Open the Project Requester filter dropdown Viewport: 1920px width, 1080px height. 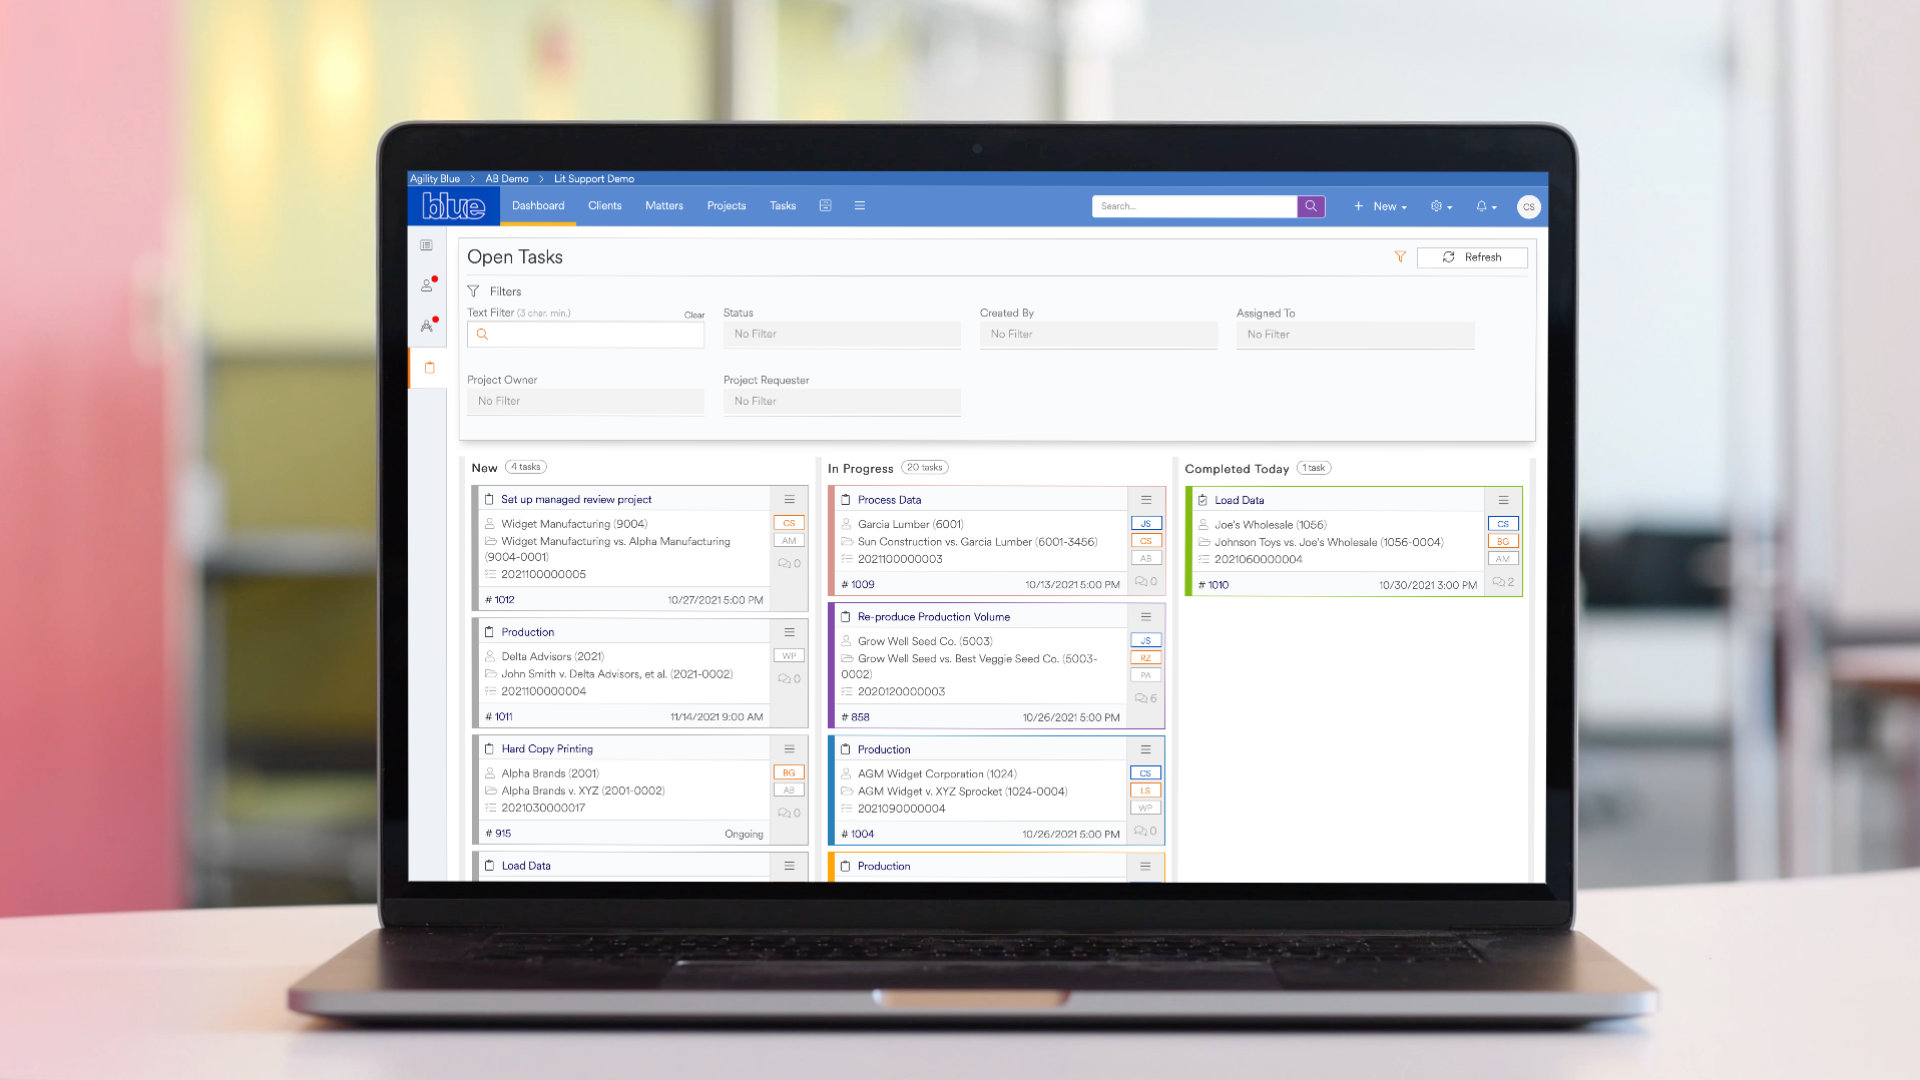(842, 401)
